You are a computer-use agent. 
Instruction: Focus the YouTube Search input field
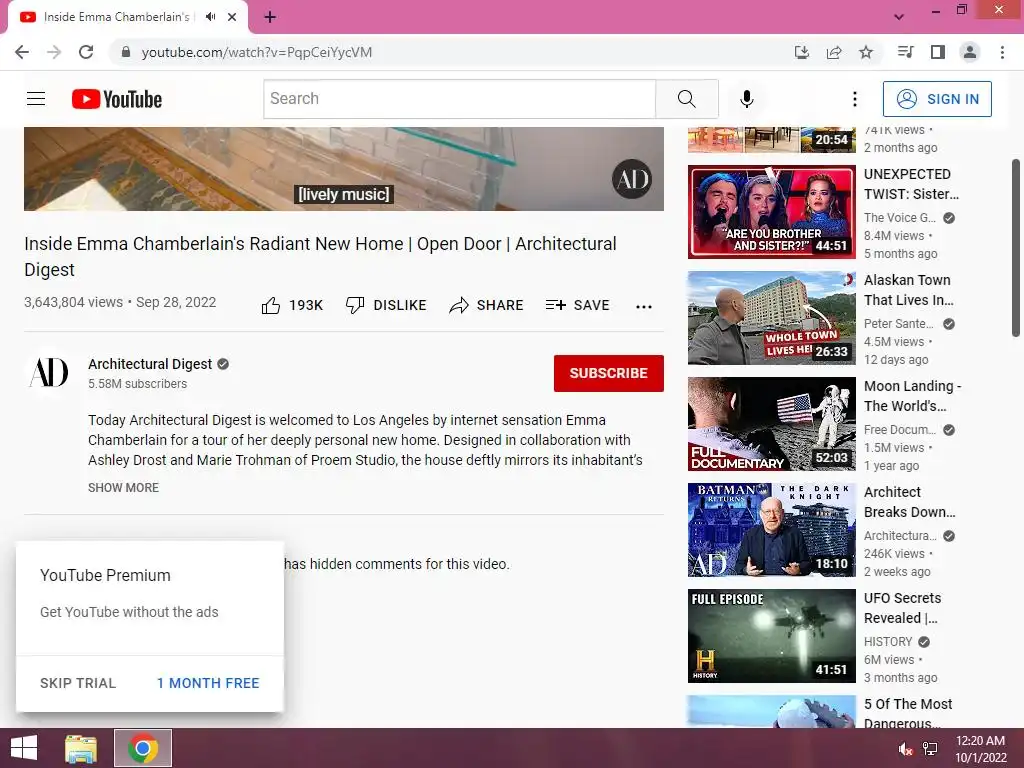point(460,99)
